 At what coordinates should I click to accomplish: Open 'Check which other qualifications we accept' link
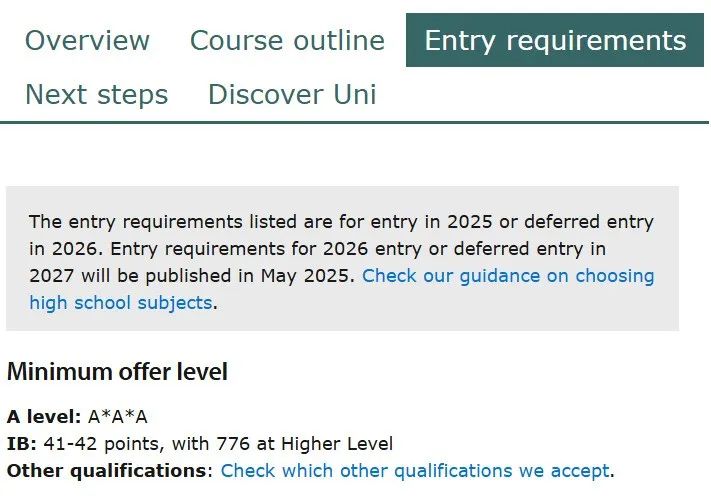(415, 471)
